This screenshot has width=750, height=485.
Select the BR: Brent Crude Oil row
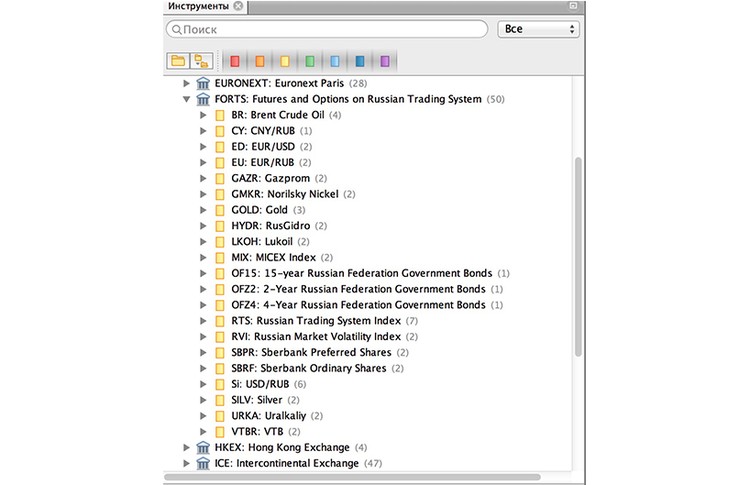(x=286, y=115)
